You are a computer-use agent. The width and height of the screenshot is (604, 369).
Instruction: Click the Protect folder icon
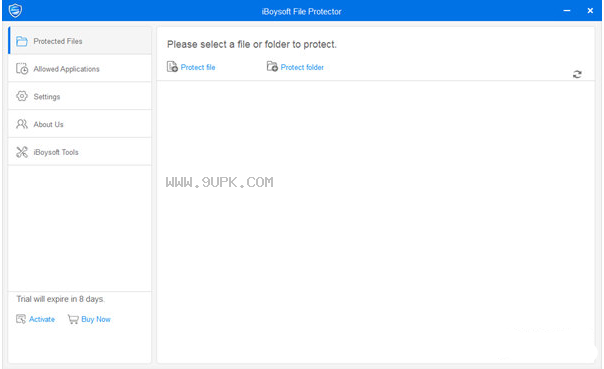tap(272, 66)
